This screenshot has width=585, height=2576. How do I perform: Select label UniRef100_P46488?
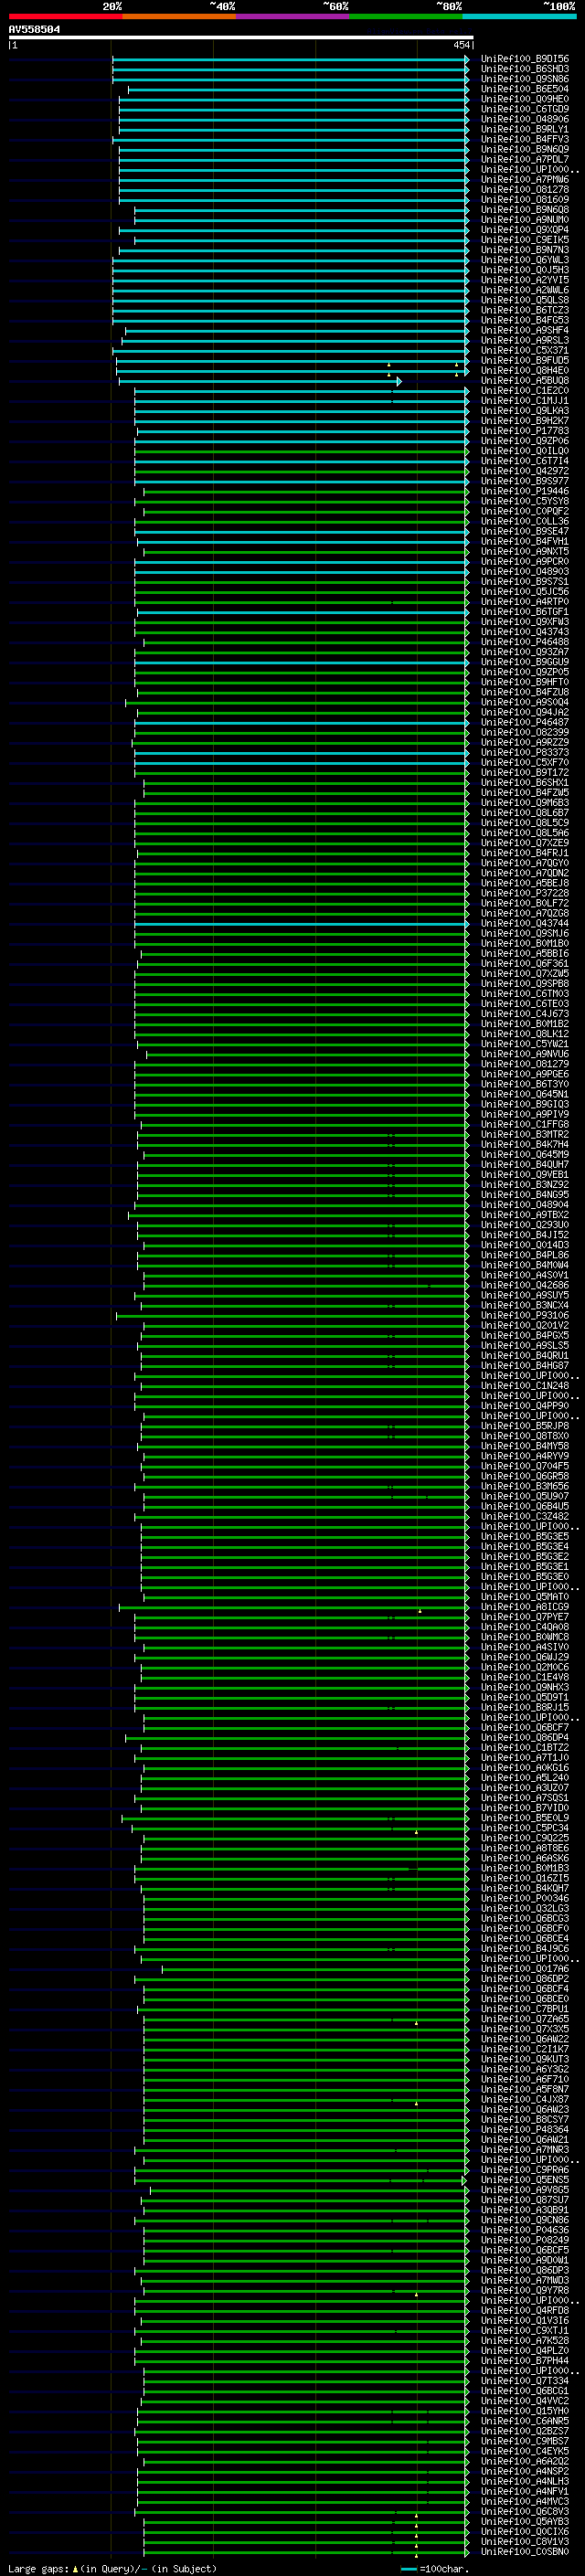[525, 642]
